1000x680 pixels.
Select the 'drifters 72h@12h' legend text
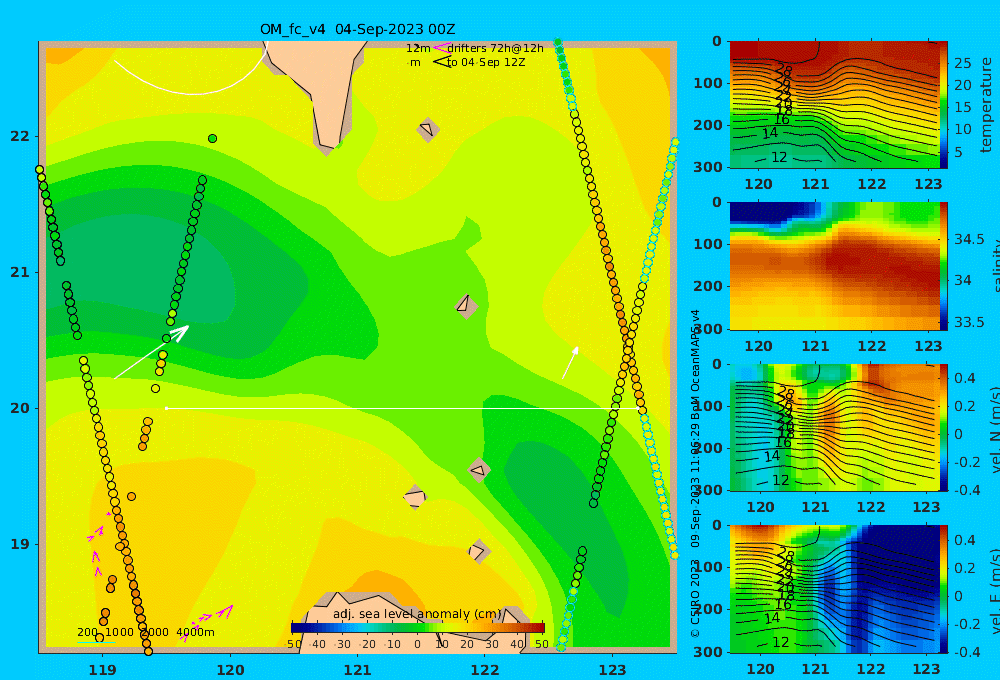pyautogui.click(x=495, y=48)
